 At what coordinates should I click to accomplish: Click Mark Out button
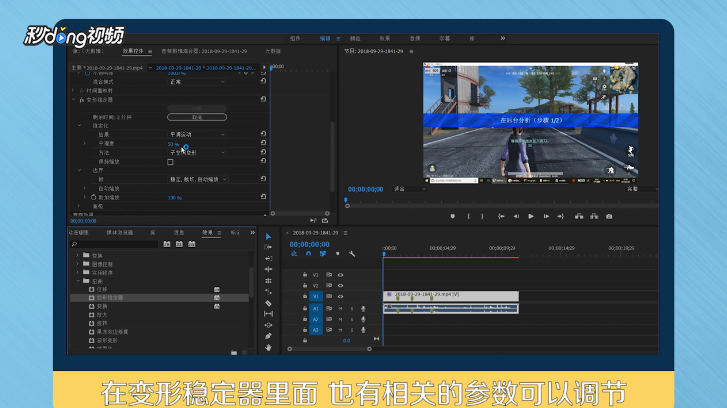pos(482,217)
